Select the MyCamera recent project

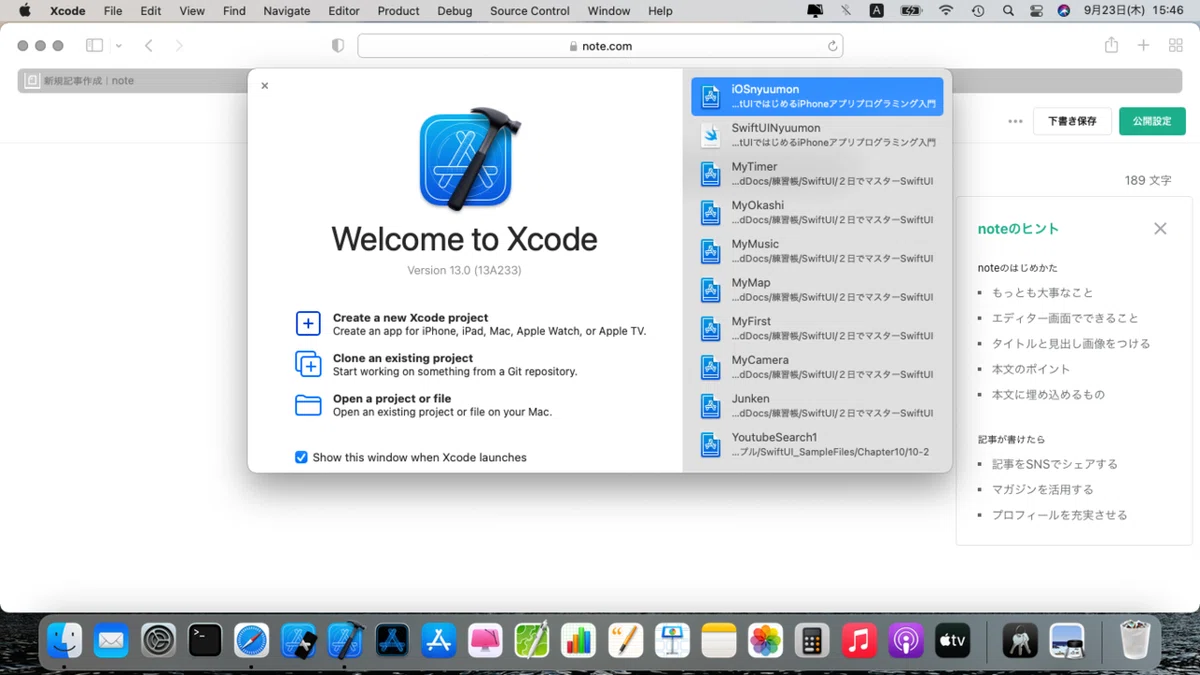coord(817,367)
